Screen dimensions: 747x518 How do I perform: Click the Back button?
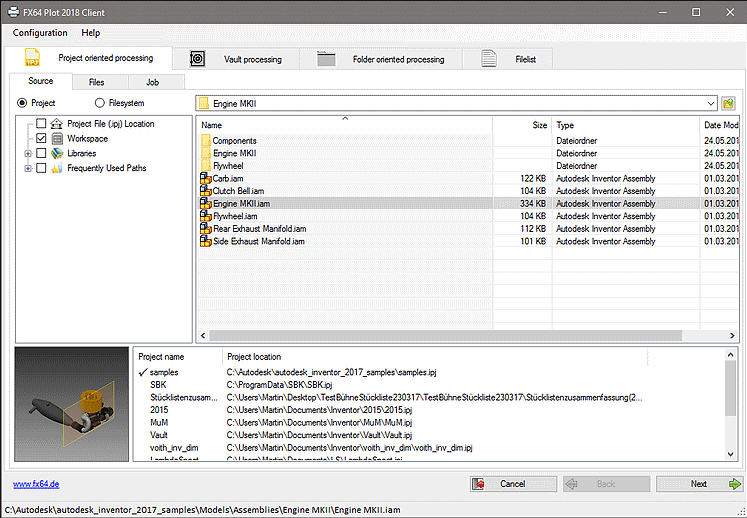[606, 484]
